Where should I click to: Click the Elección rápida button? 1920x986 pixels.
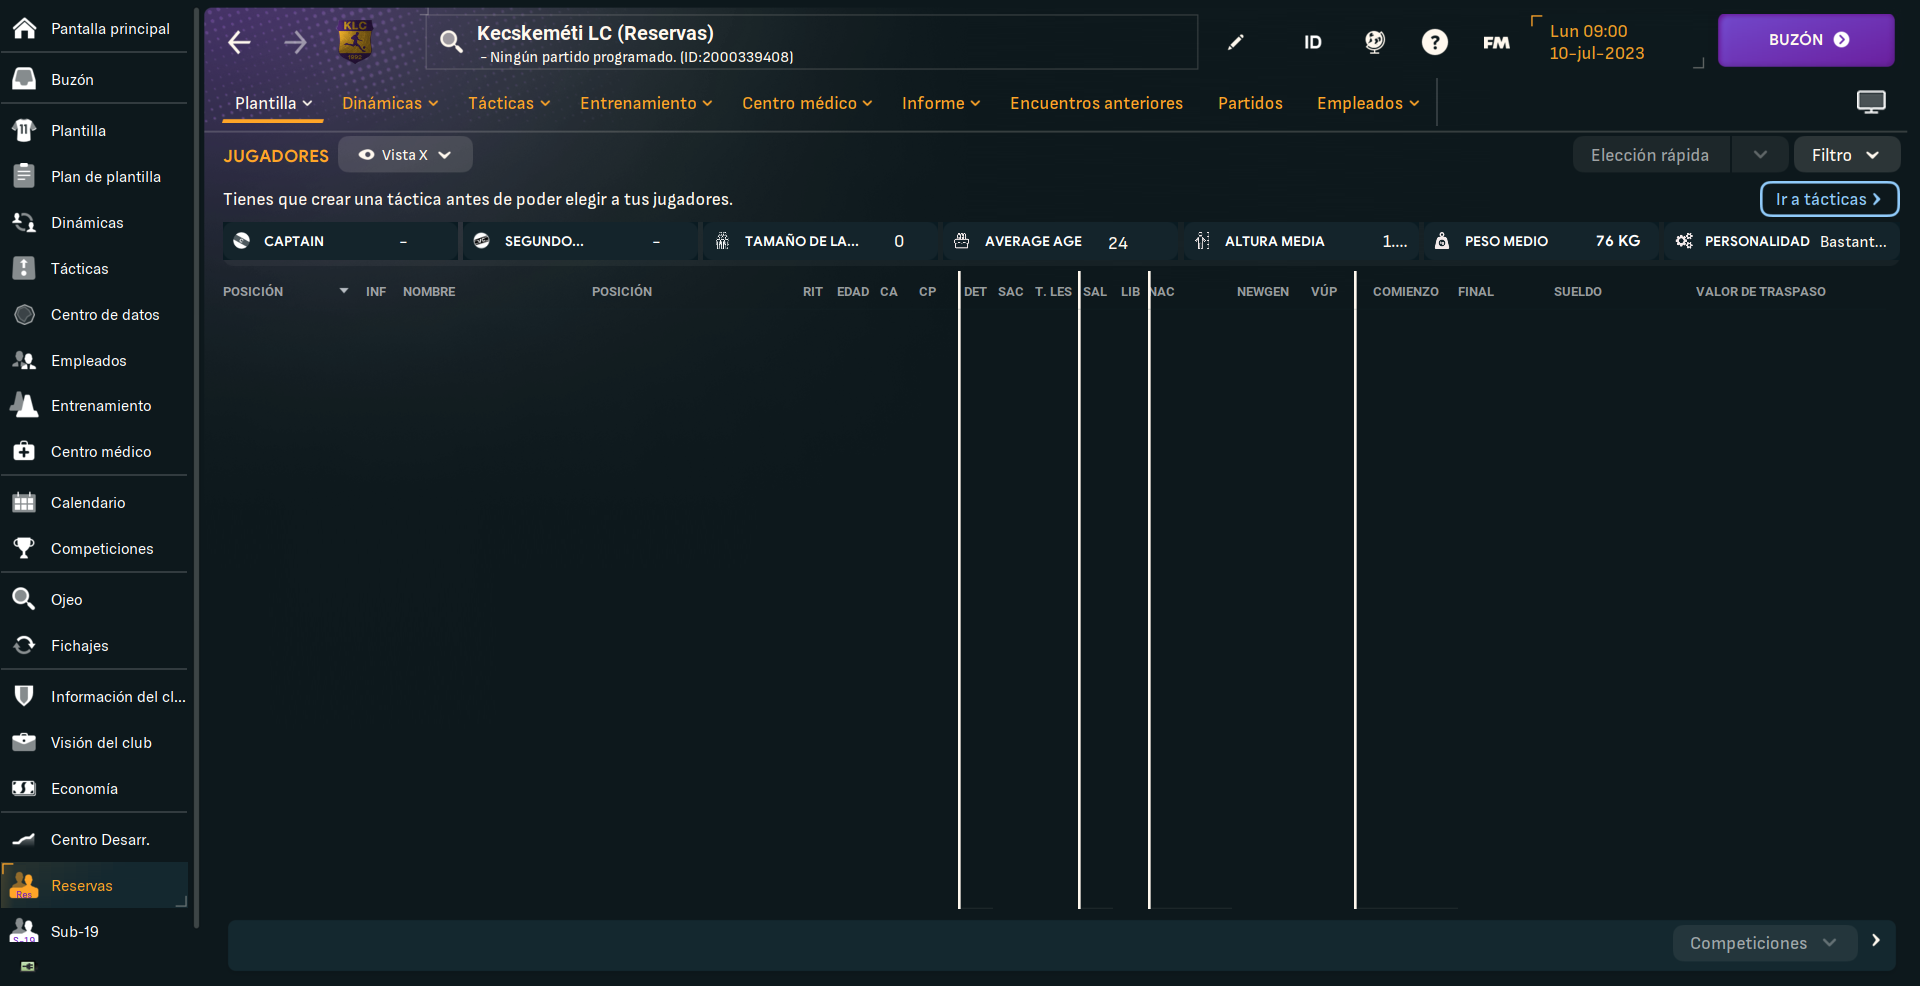[1651, 155]
